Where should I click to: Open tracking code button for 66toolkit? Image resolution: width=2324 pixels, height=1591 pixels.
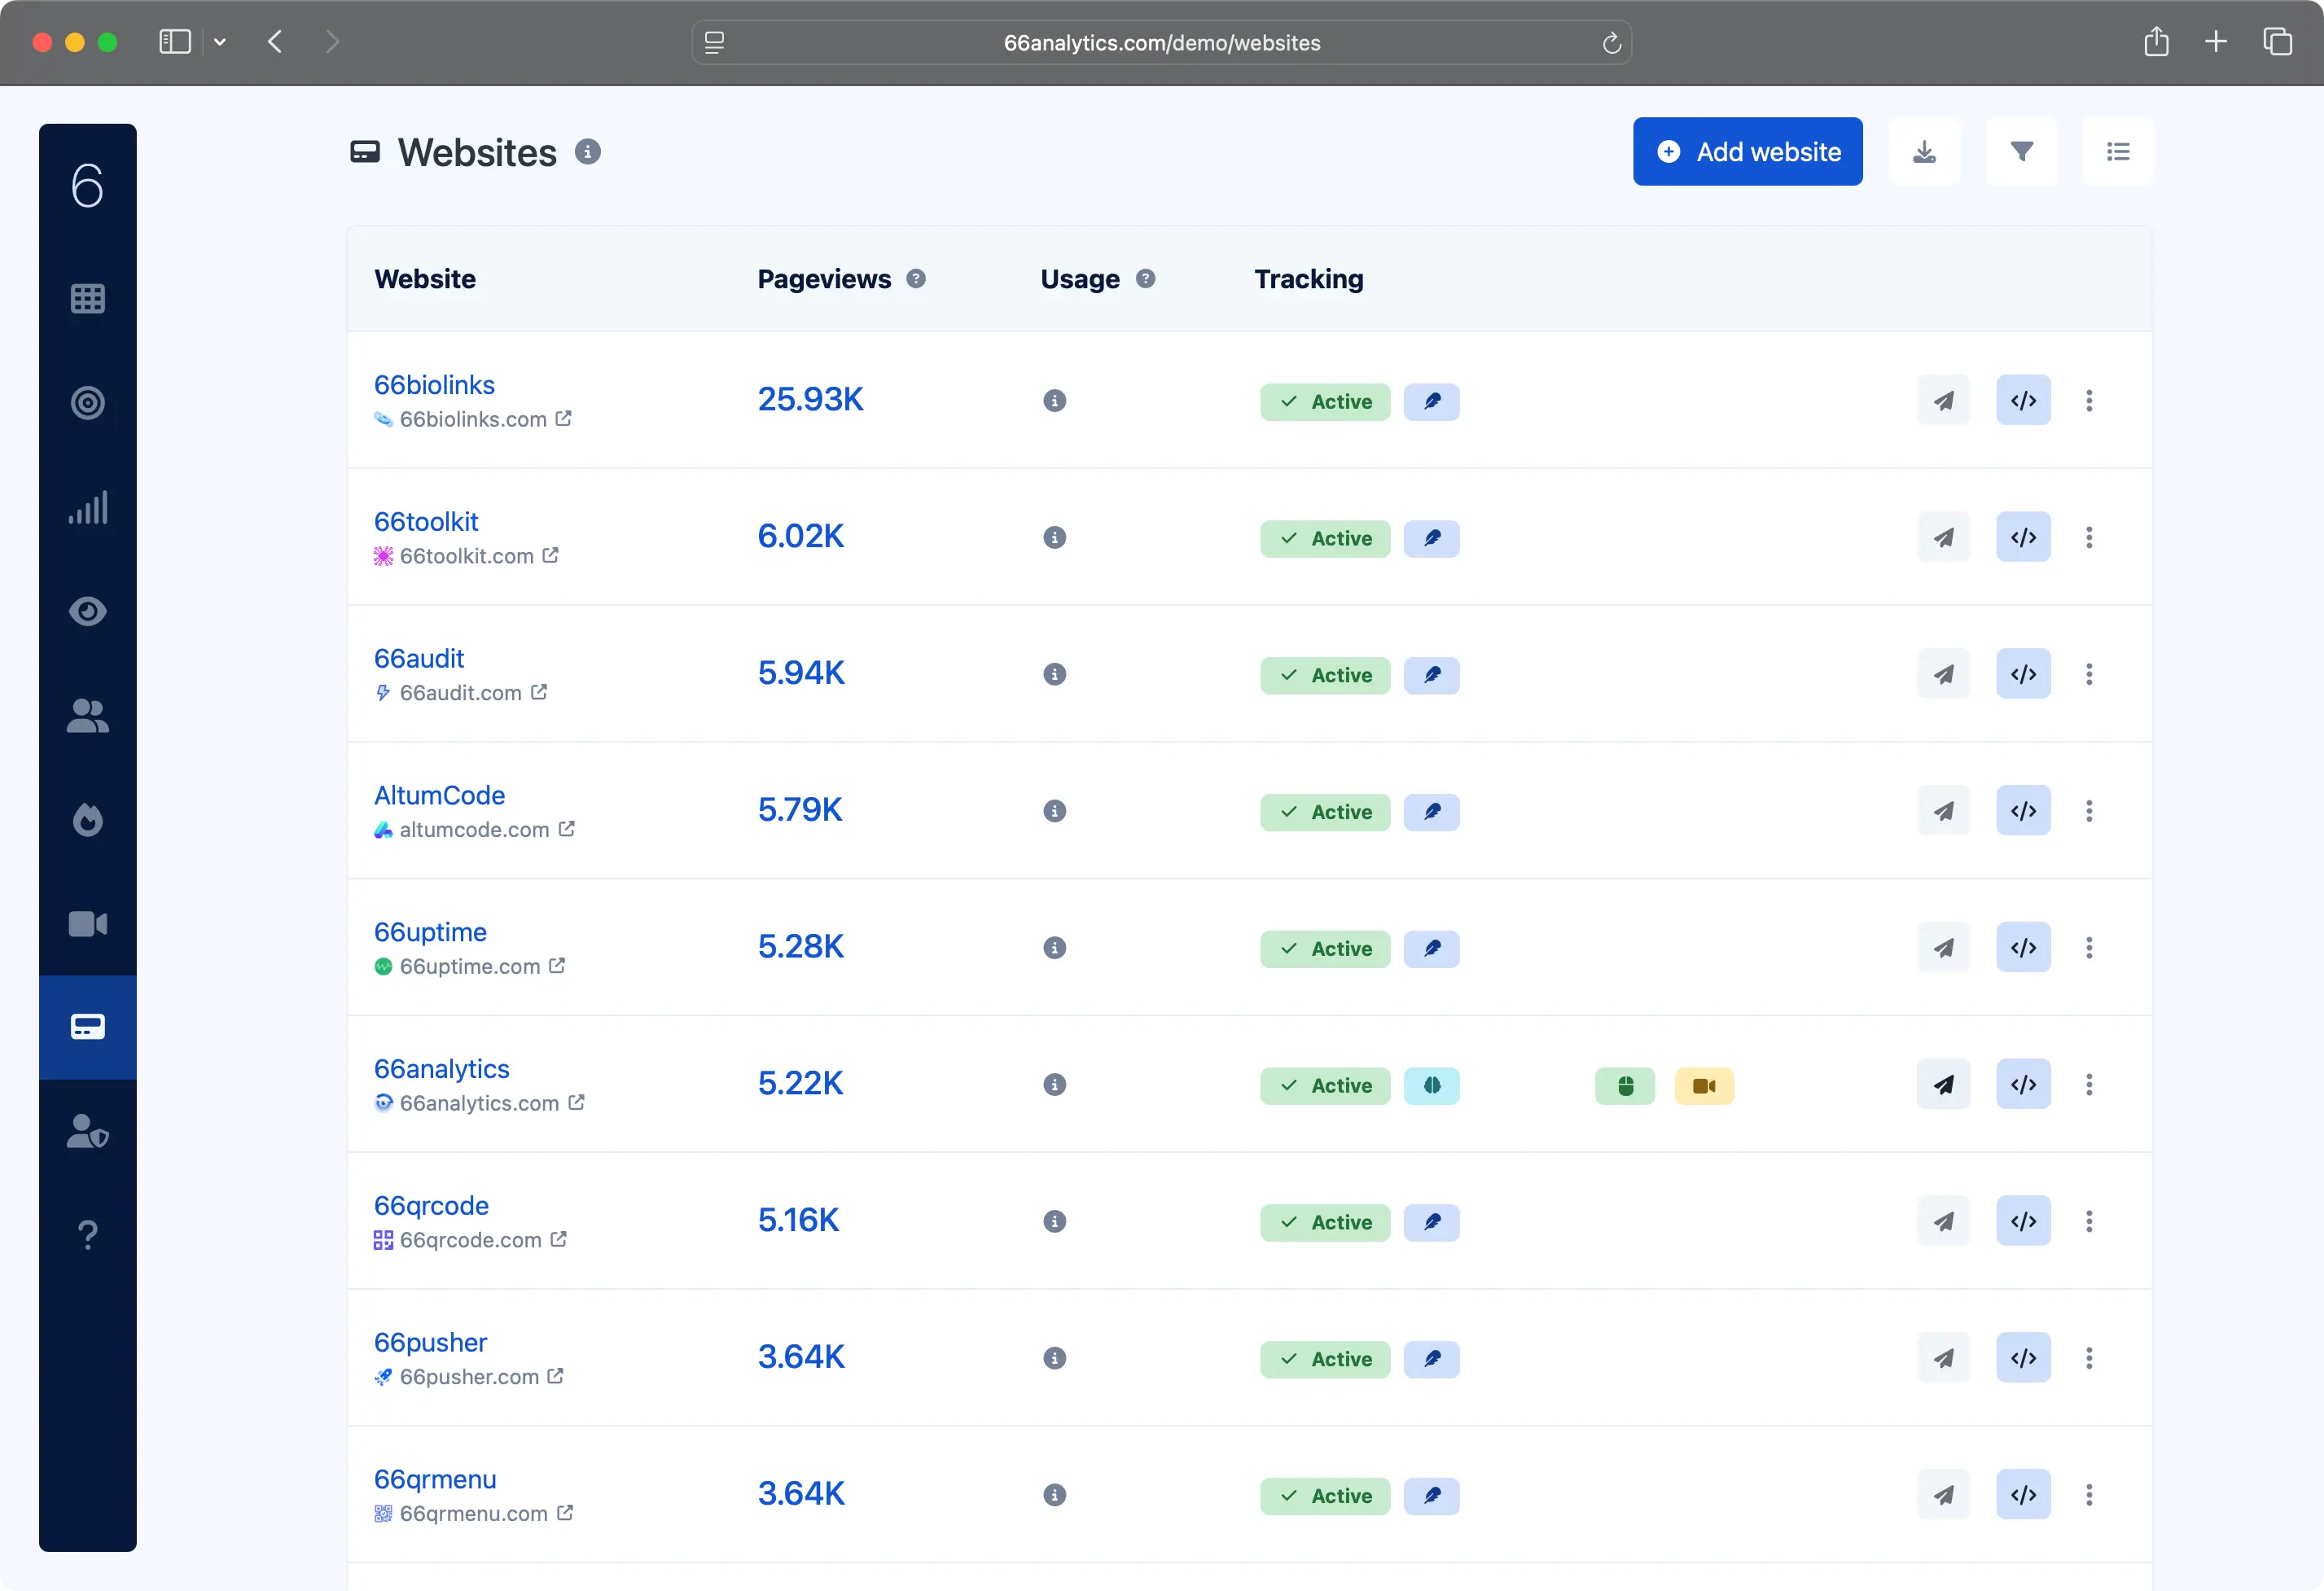point(2023,538)
